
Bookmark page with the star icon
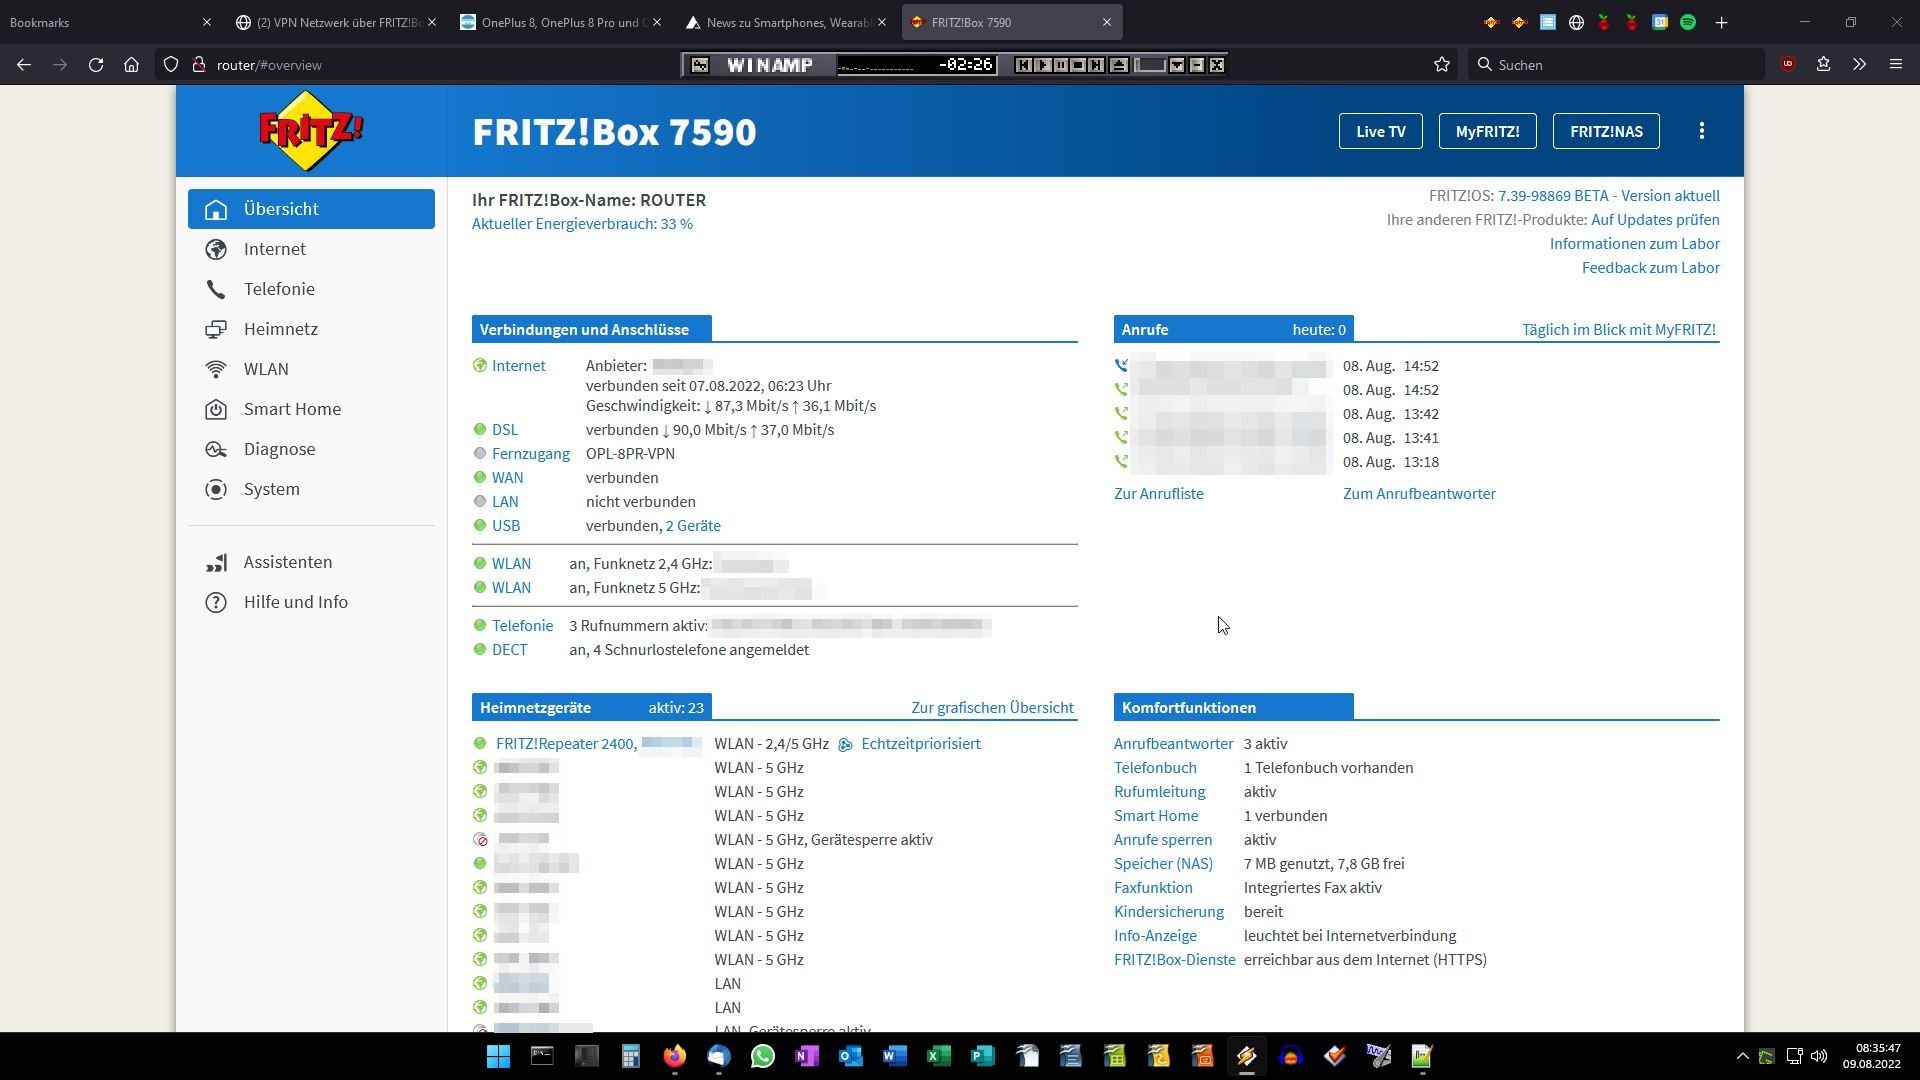[x=1441, y=65]
